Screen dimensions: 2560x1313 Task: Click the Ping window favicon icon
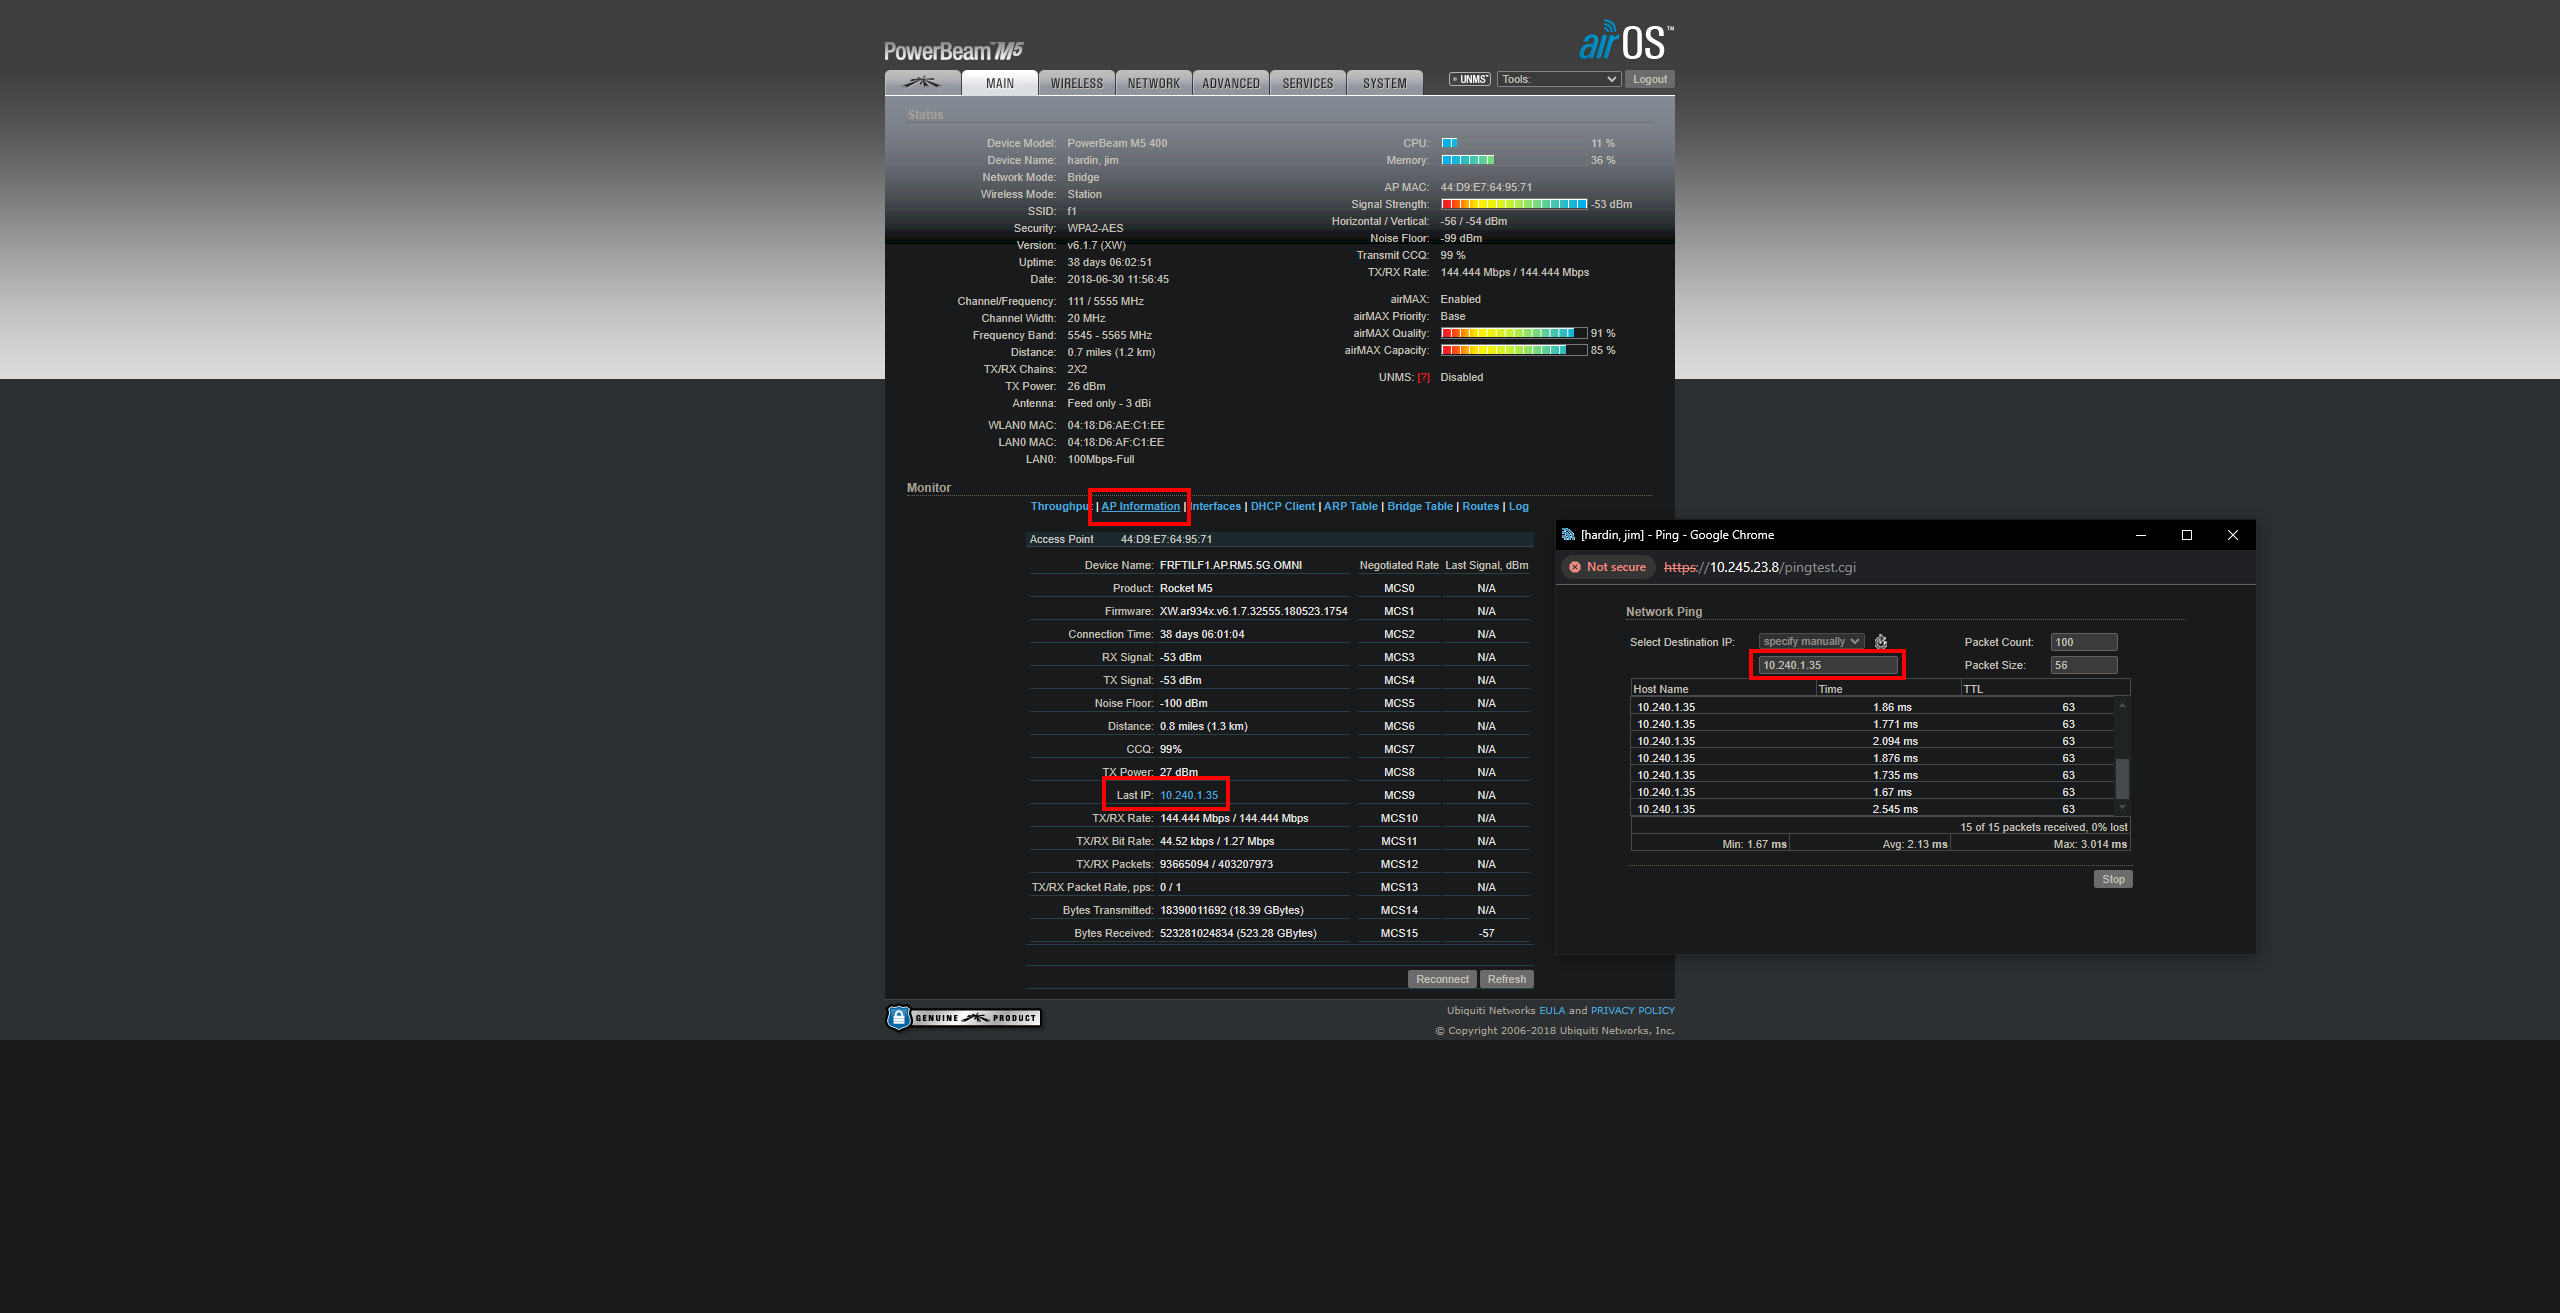[1568, 535]
